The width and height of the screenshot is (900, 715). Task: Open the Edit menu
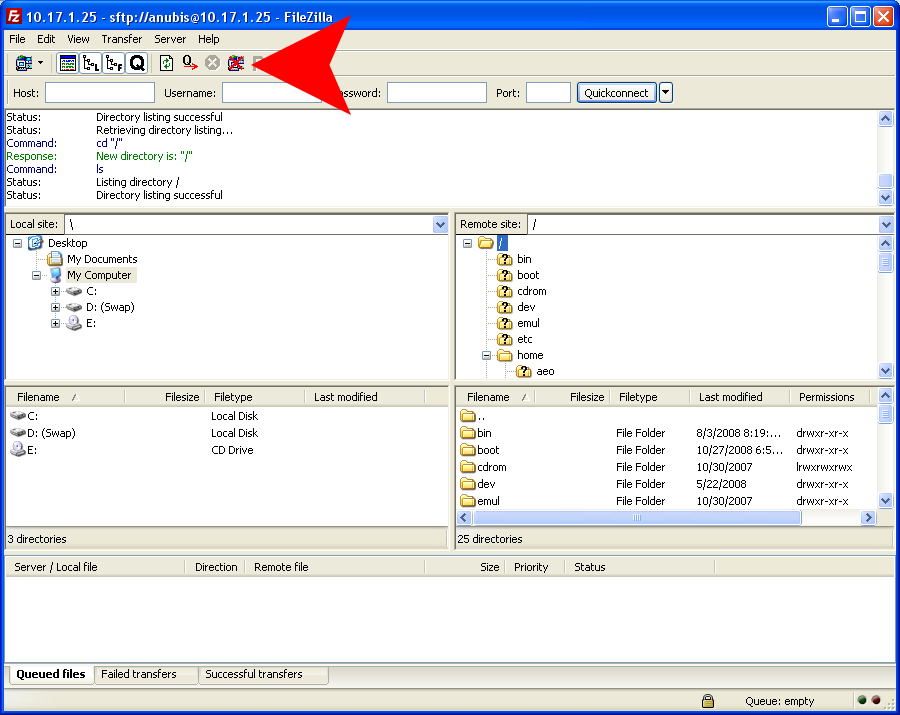pyautogui.click(x=46, y=39)
